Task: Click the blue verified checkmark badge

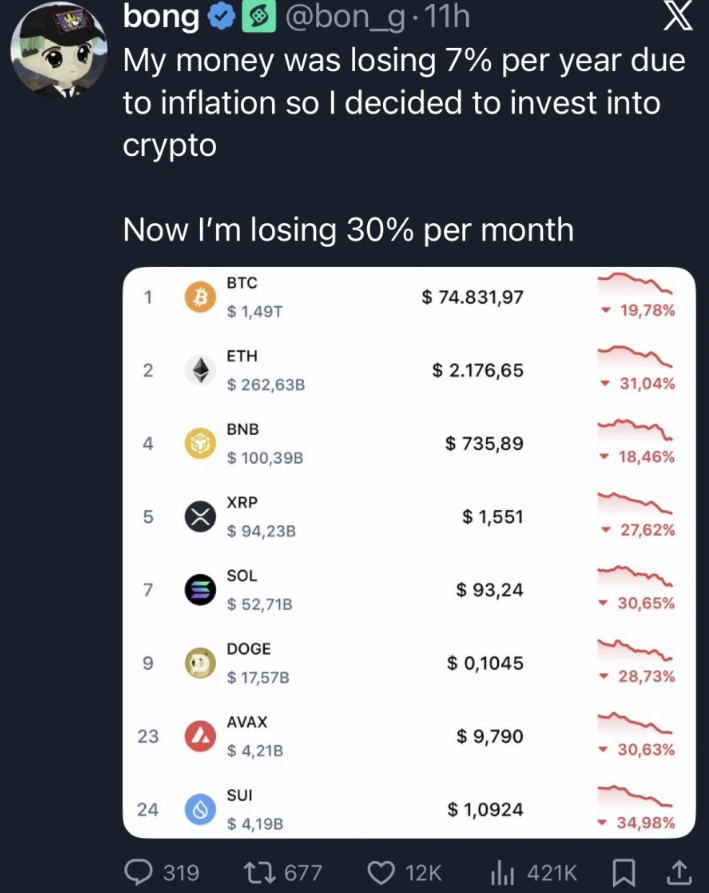Action: (223, 17)
